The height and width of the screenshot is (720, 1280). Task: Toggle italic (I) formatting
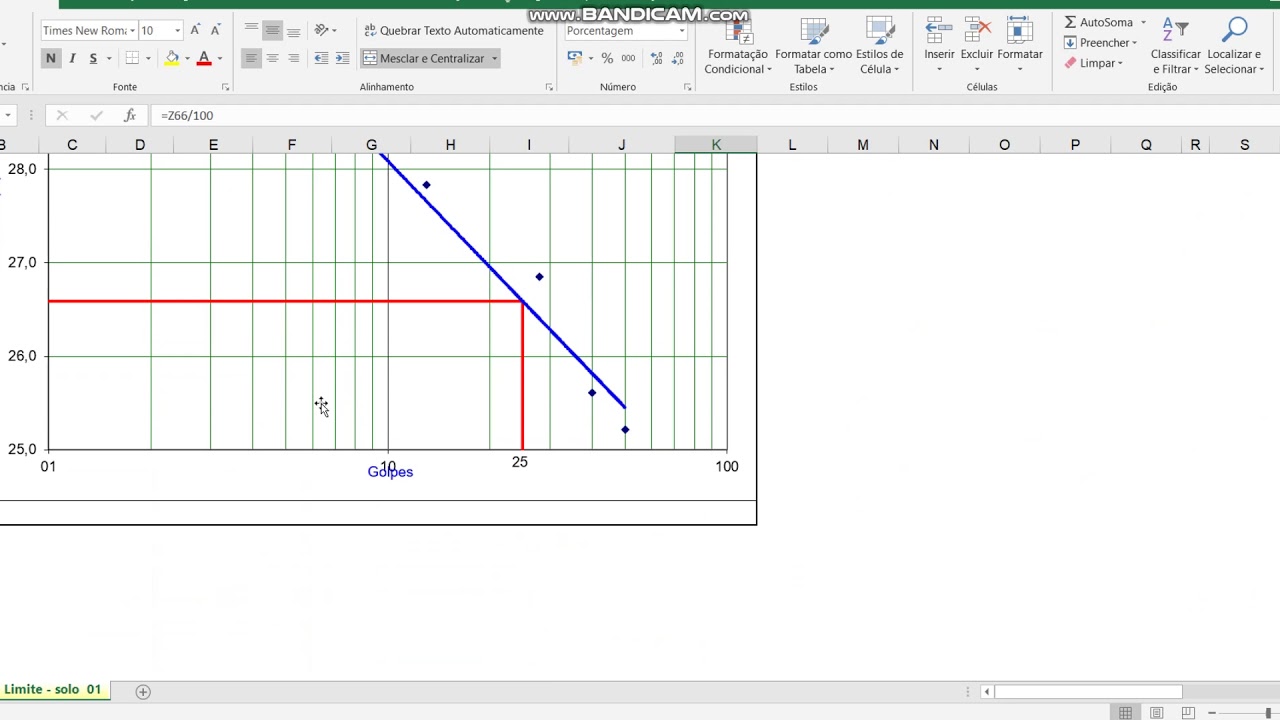coord(72,59)
